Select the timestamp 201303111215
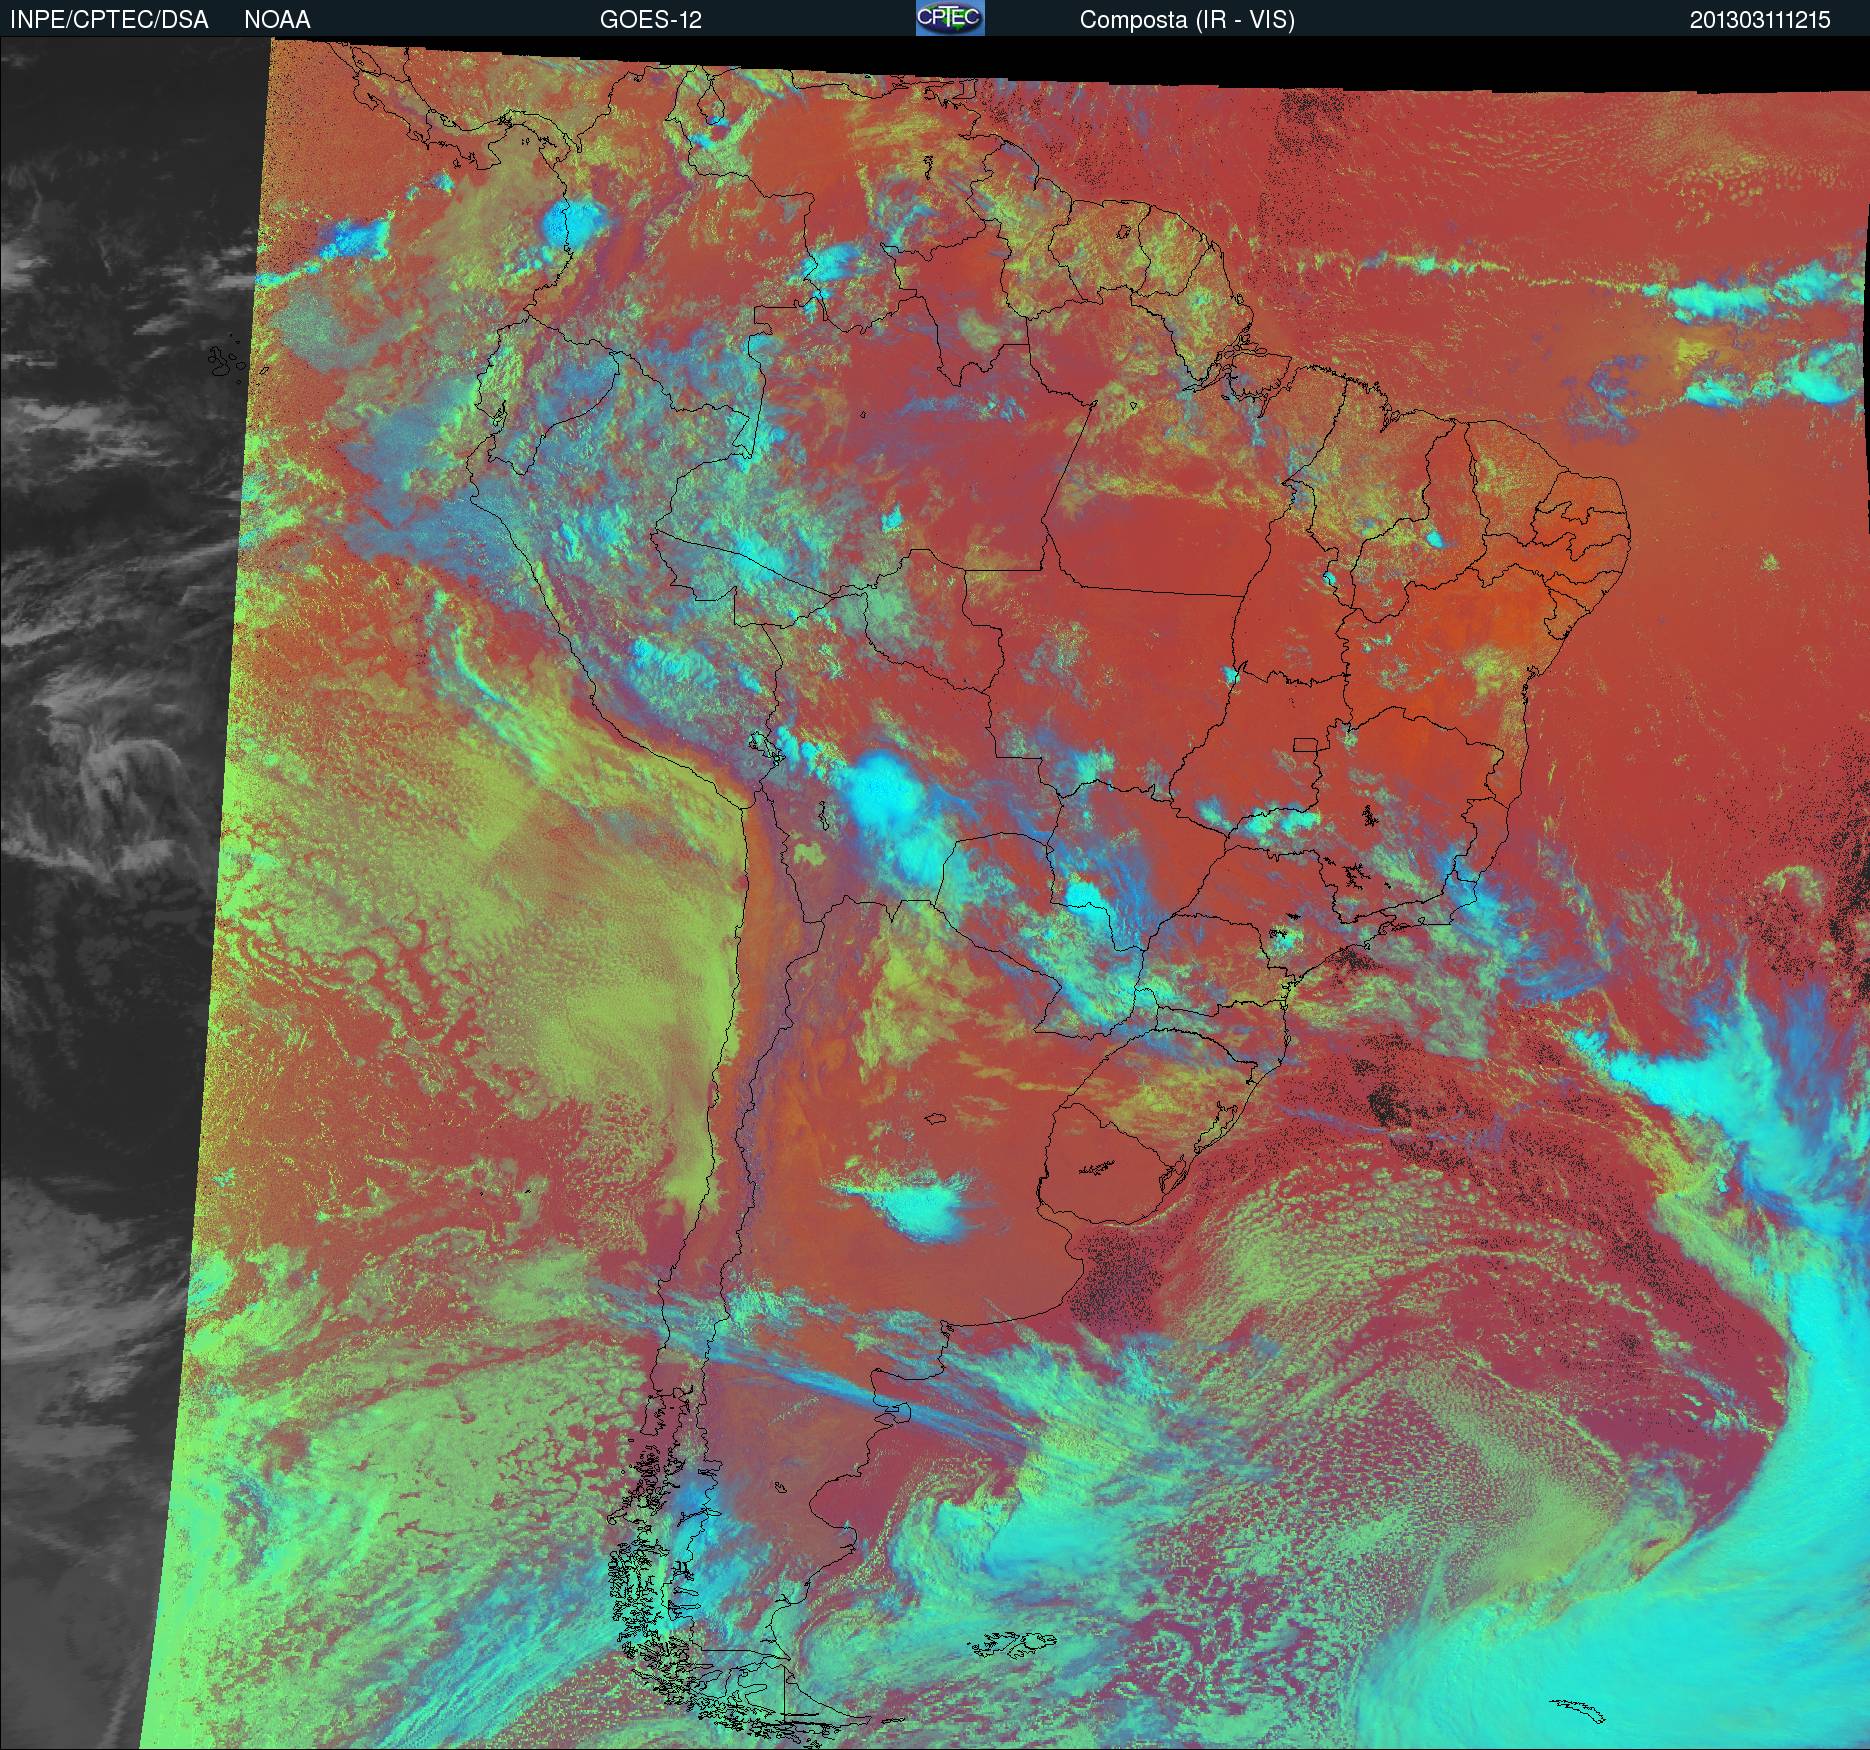This screenshot has height=1750, width=1870. [1761, 20]
